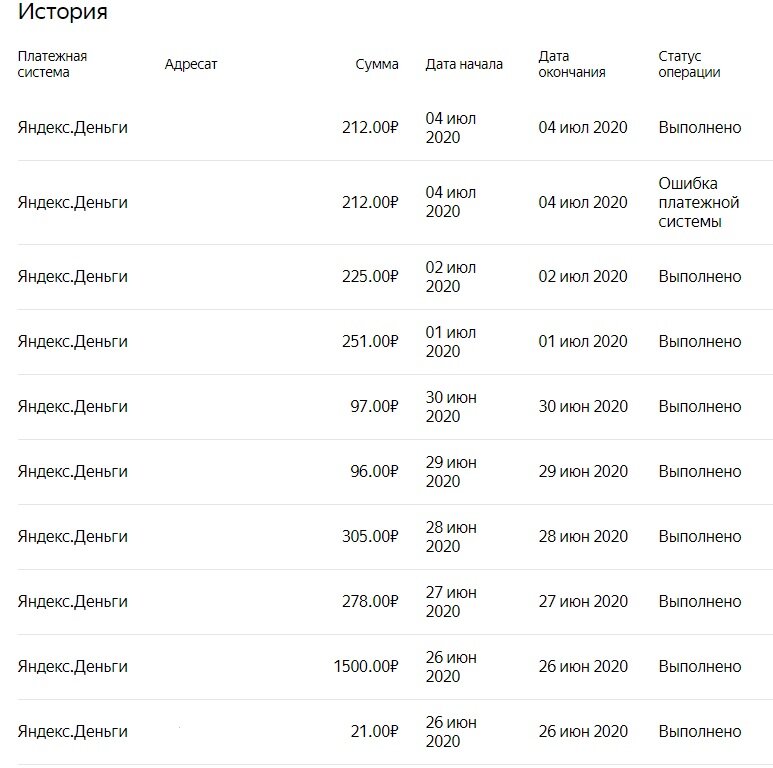Select Яндекс.Деньги in the 30 июн row
Image resolution: width=773 pixels, height=768 pixels.
tap(73, 407)
